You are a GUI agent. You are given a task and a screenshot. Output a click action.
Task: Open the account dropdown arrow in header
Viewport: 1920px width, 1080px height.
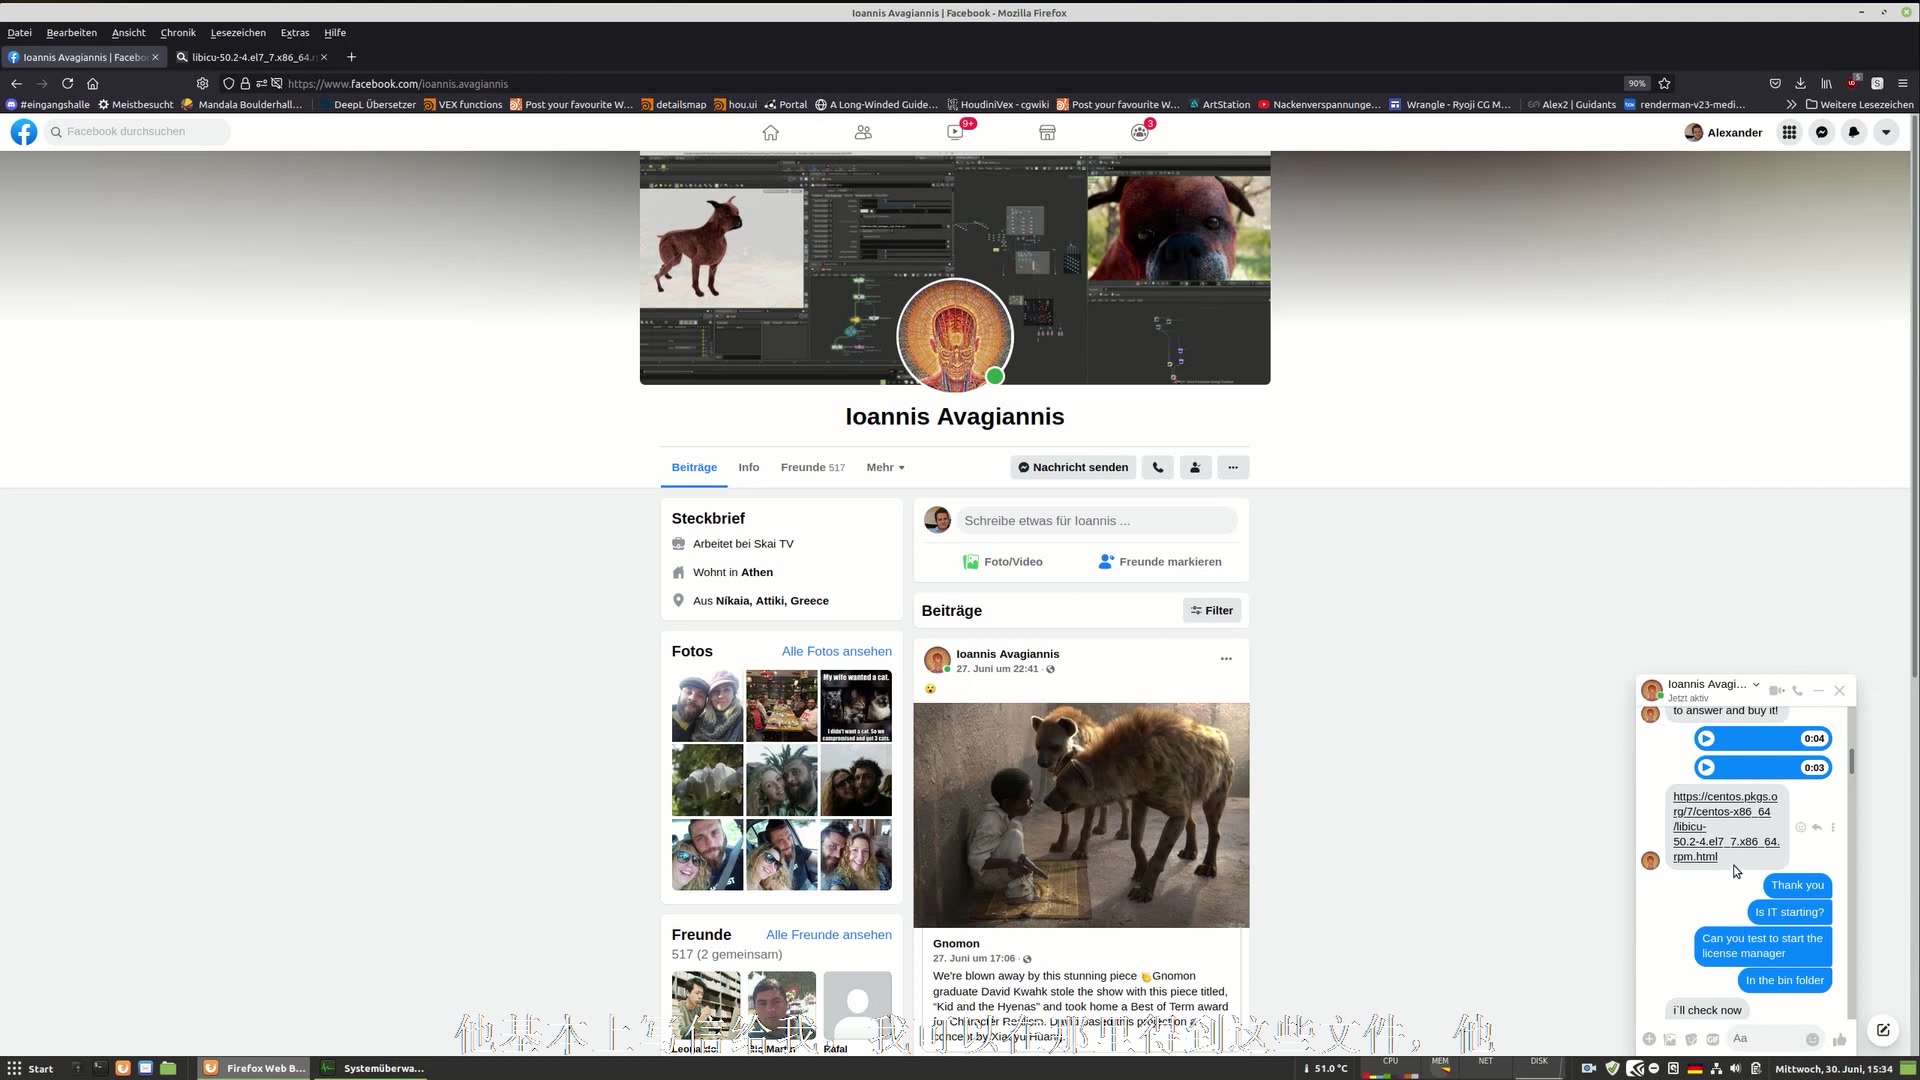[x=1886, y=132]
